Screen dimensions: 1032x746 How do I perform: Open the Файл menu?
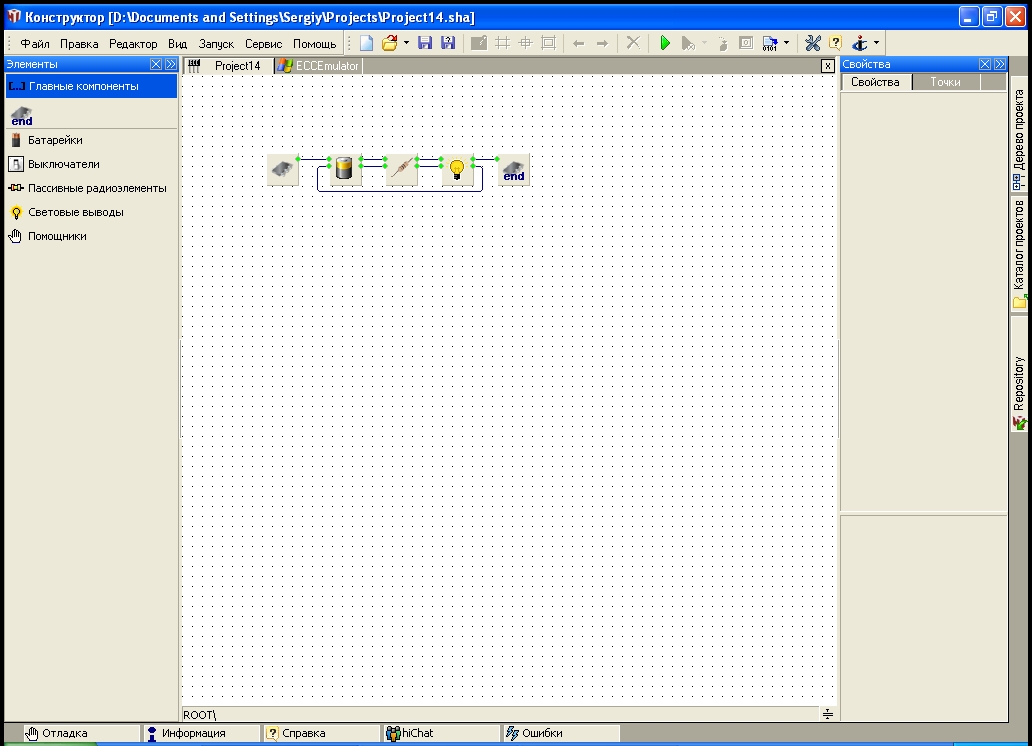tap(35, 44)
